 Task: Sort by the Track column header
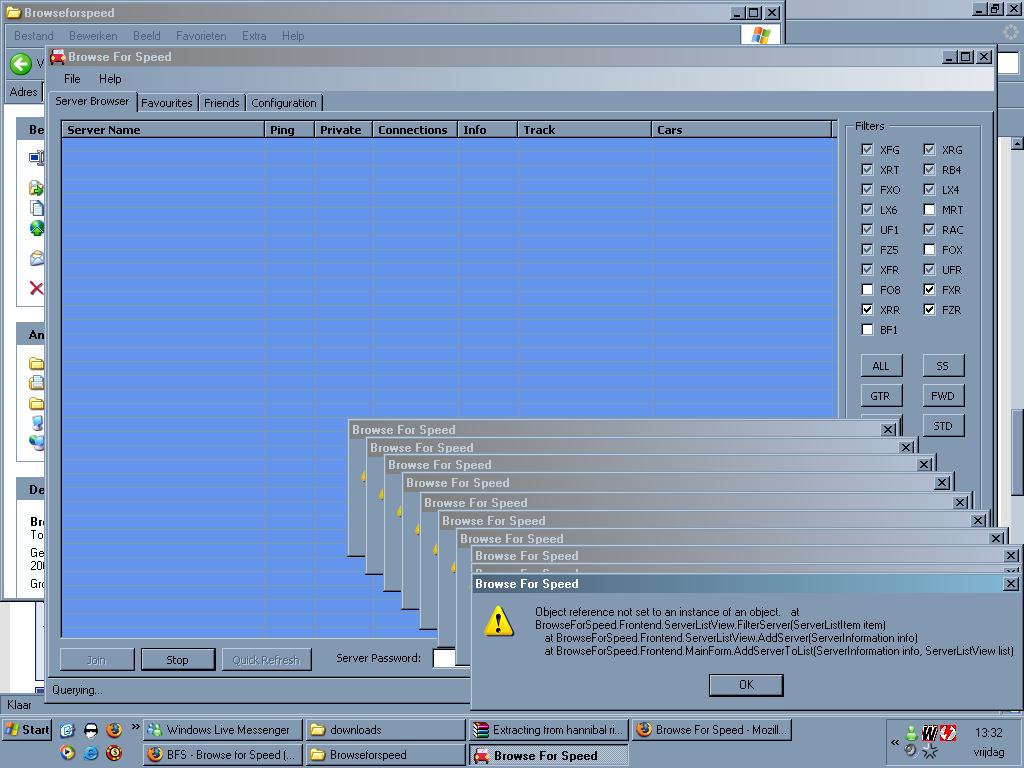click(584, 129)
